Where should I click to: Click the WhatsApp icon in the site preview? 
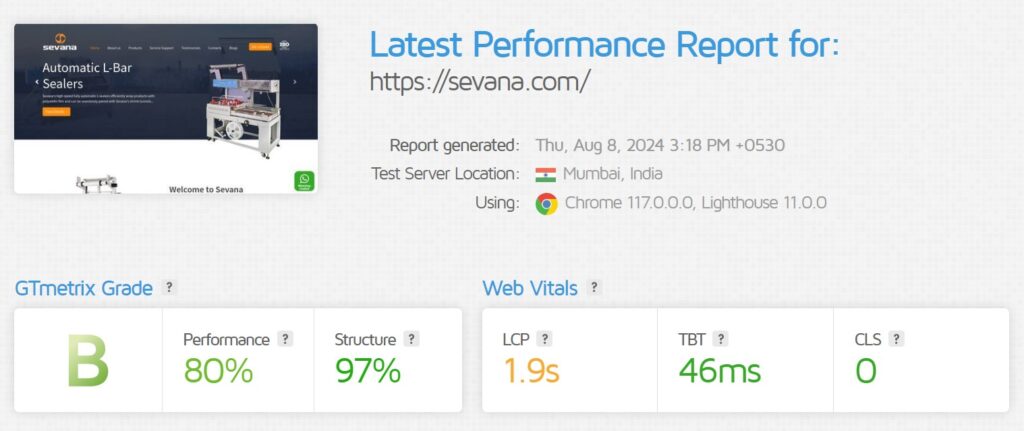coord(304,181)
